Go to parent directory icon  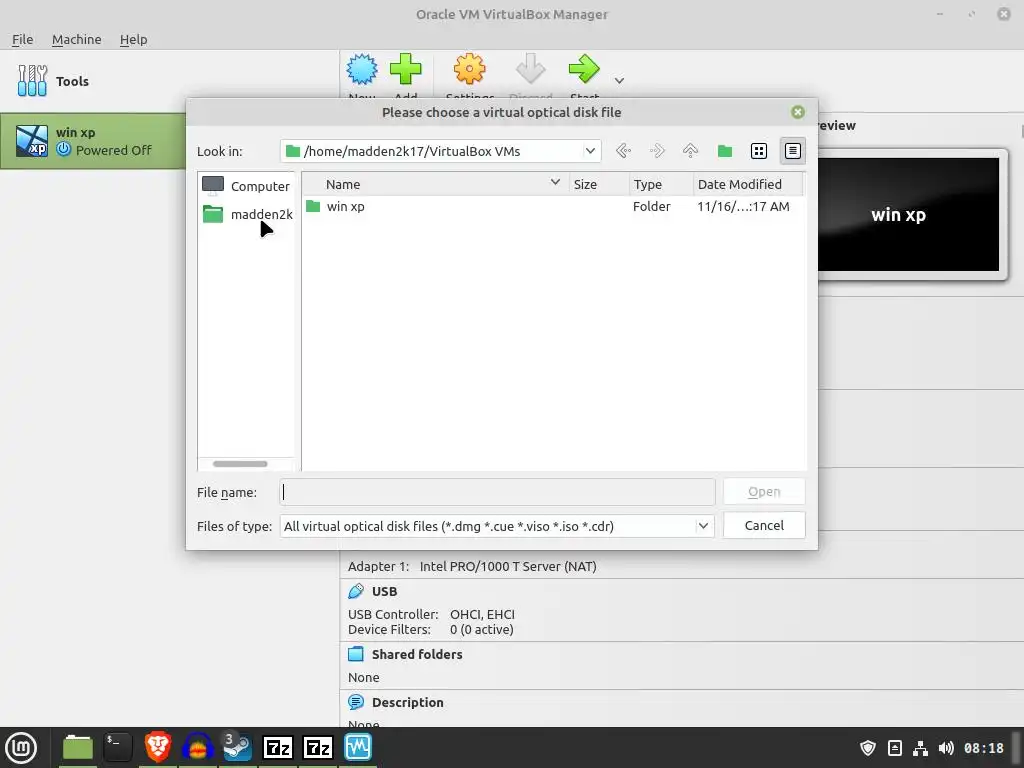pyautogui.click(x=690, y=151)
